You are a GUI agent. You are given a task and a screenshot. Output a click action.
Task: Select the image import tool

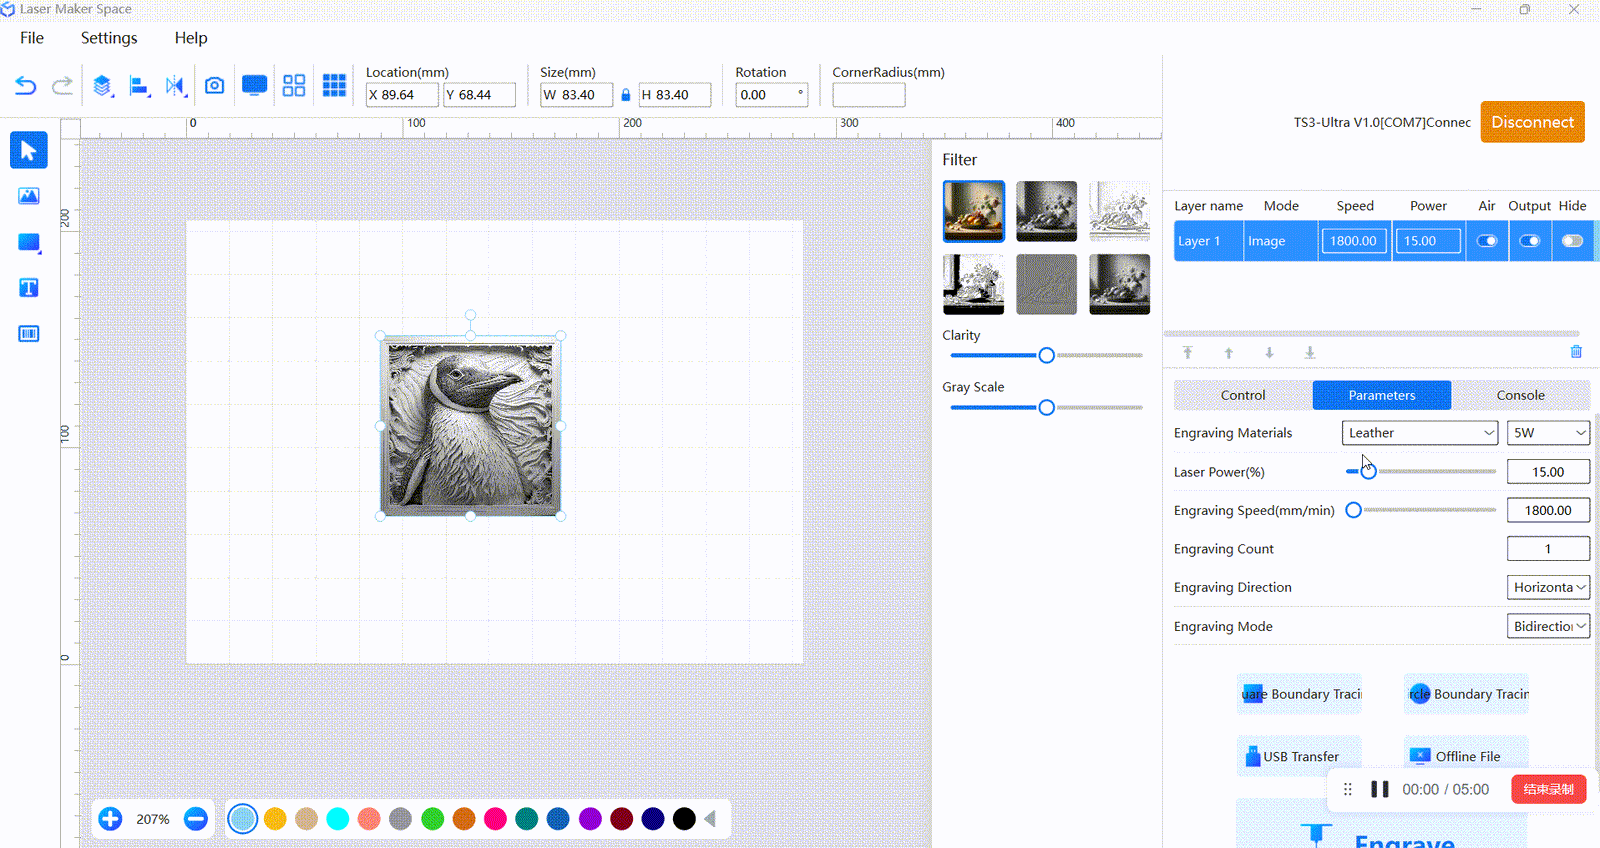(x=29, y=196)
